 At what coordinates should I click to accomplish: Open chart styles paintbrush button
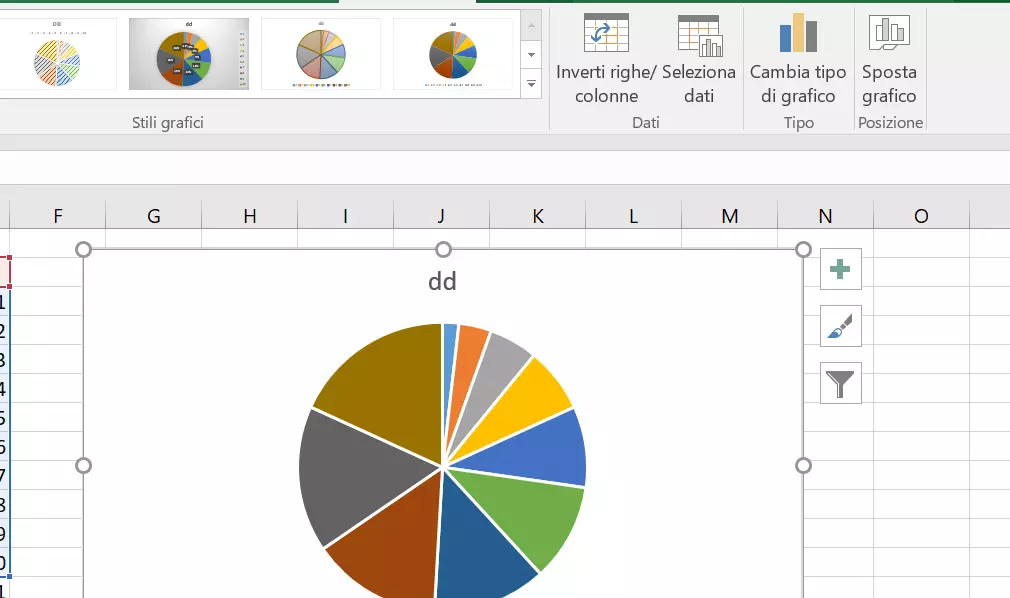tap(841, 326)
